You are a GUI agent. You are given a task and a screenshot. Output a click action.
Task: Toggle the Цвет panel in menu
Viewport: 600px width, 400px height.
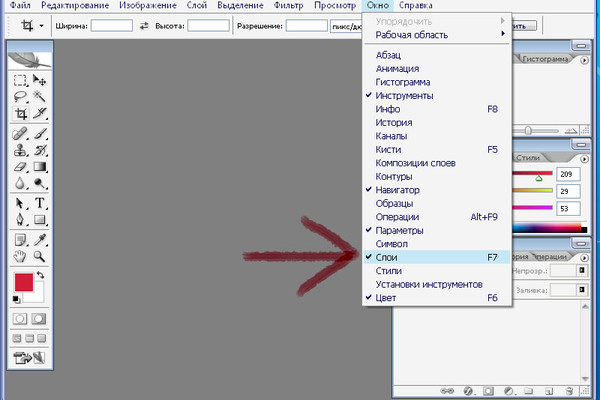click(x=436, y=298)
